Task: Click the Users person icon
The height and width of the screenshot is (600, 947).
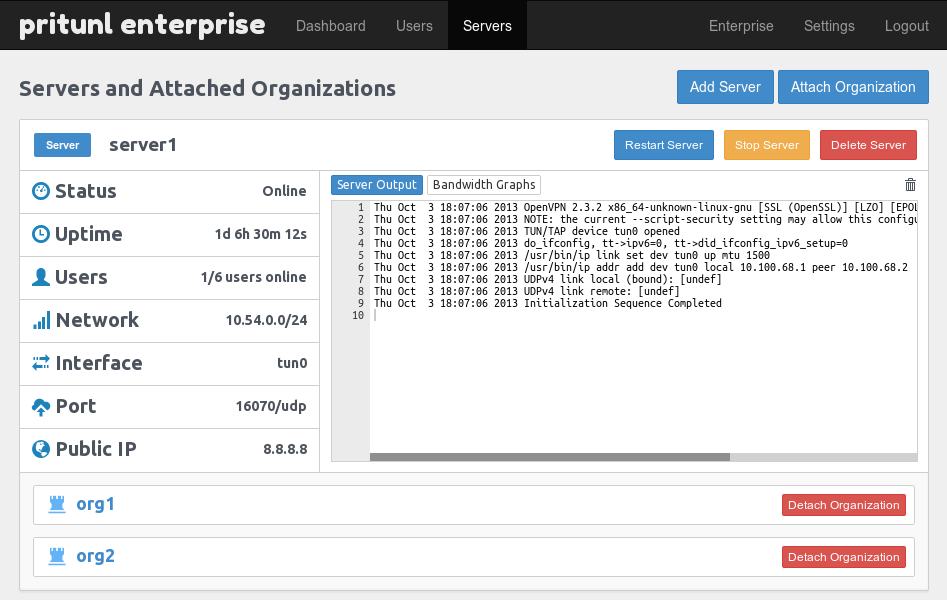Action: pos(41,277)
